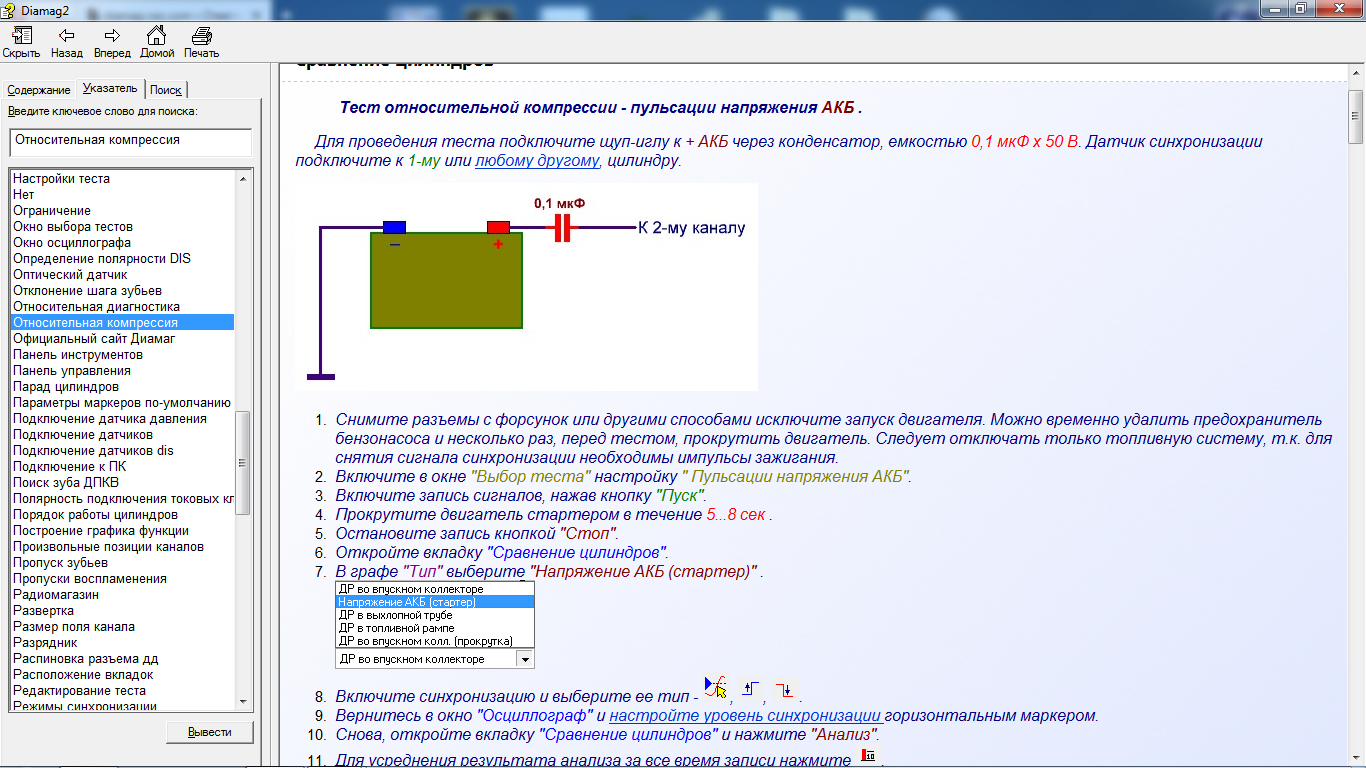This screenshot has width=1366, height=768.
Task: Select index entry 'Параметры маркеров по-умолчанию'
Action: 122,403
